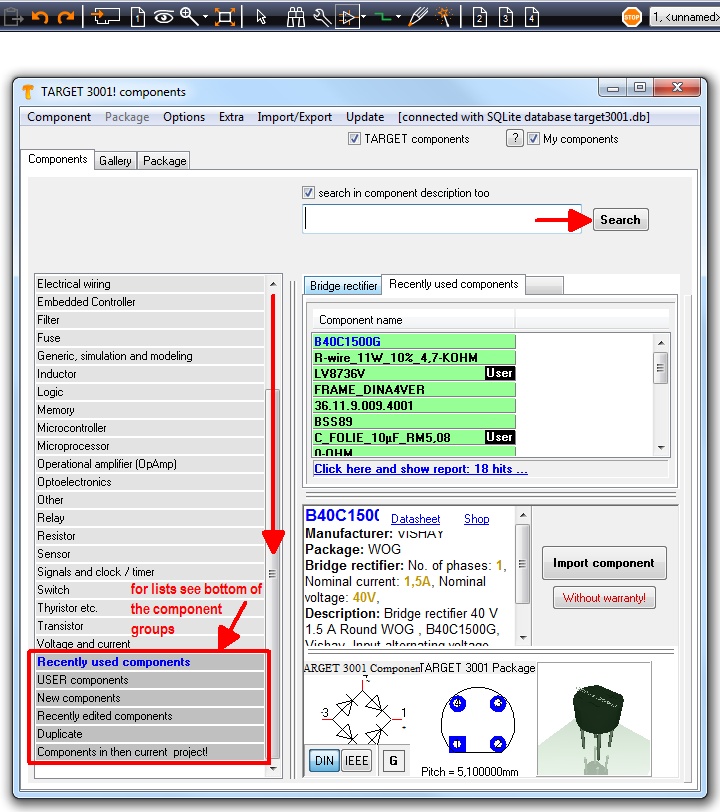Open dropdown arrow next to magnifier zoom
The width and height of the screenshot is (720, 812).
pos(205,17)
